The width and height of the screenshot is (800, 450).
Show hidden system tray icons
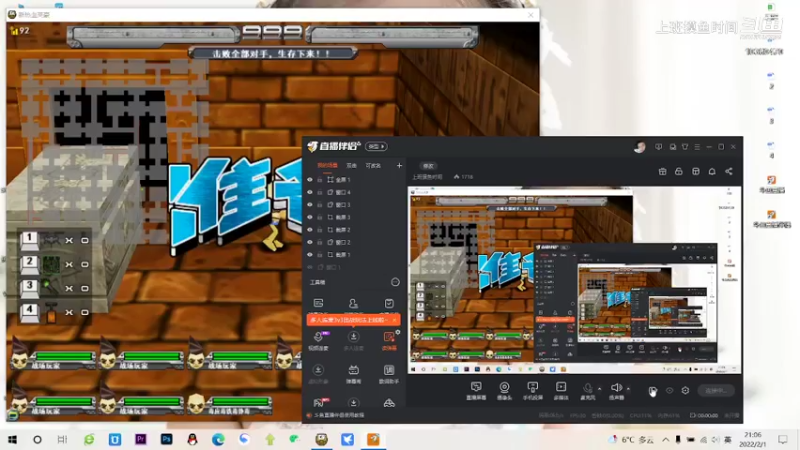tap(666, 439)
